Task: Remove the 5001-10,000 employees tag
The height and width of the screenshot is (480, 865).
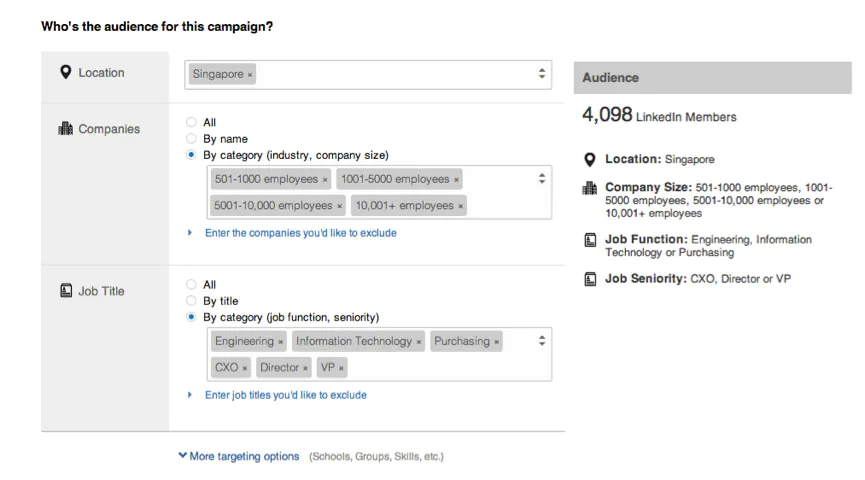Action: tap(339, 206)
